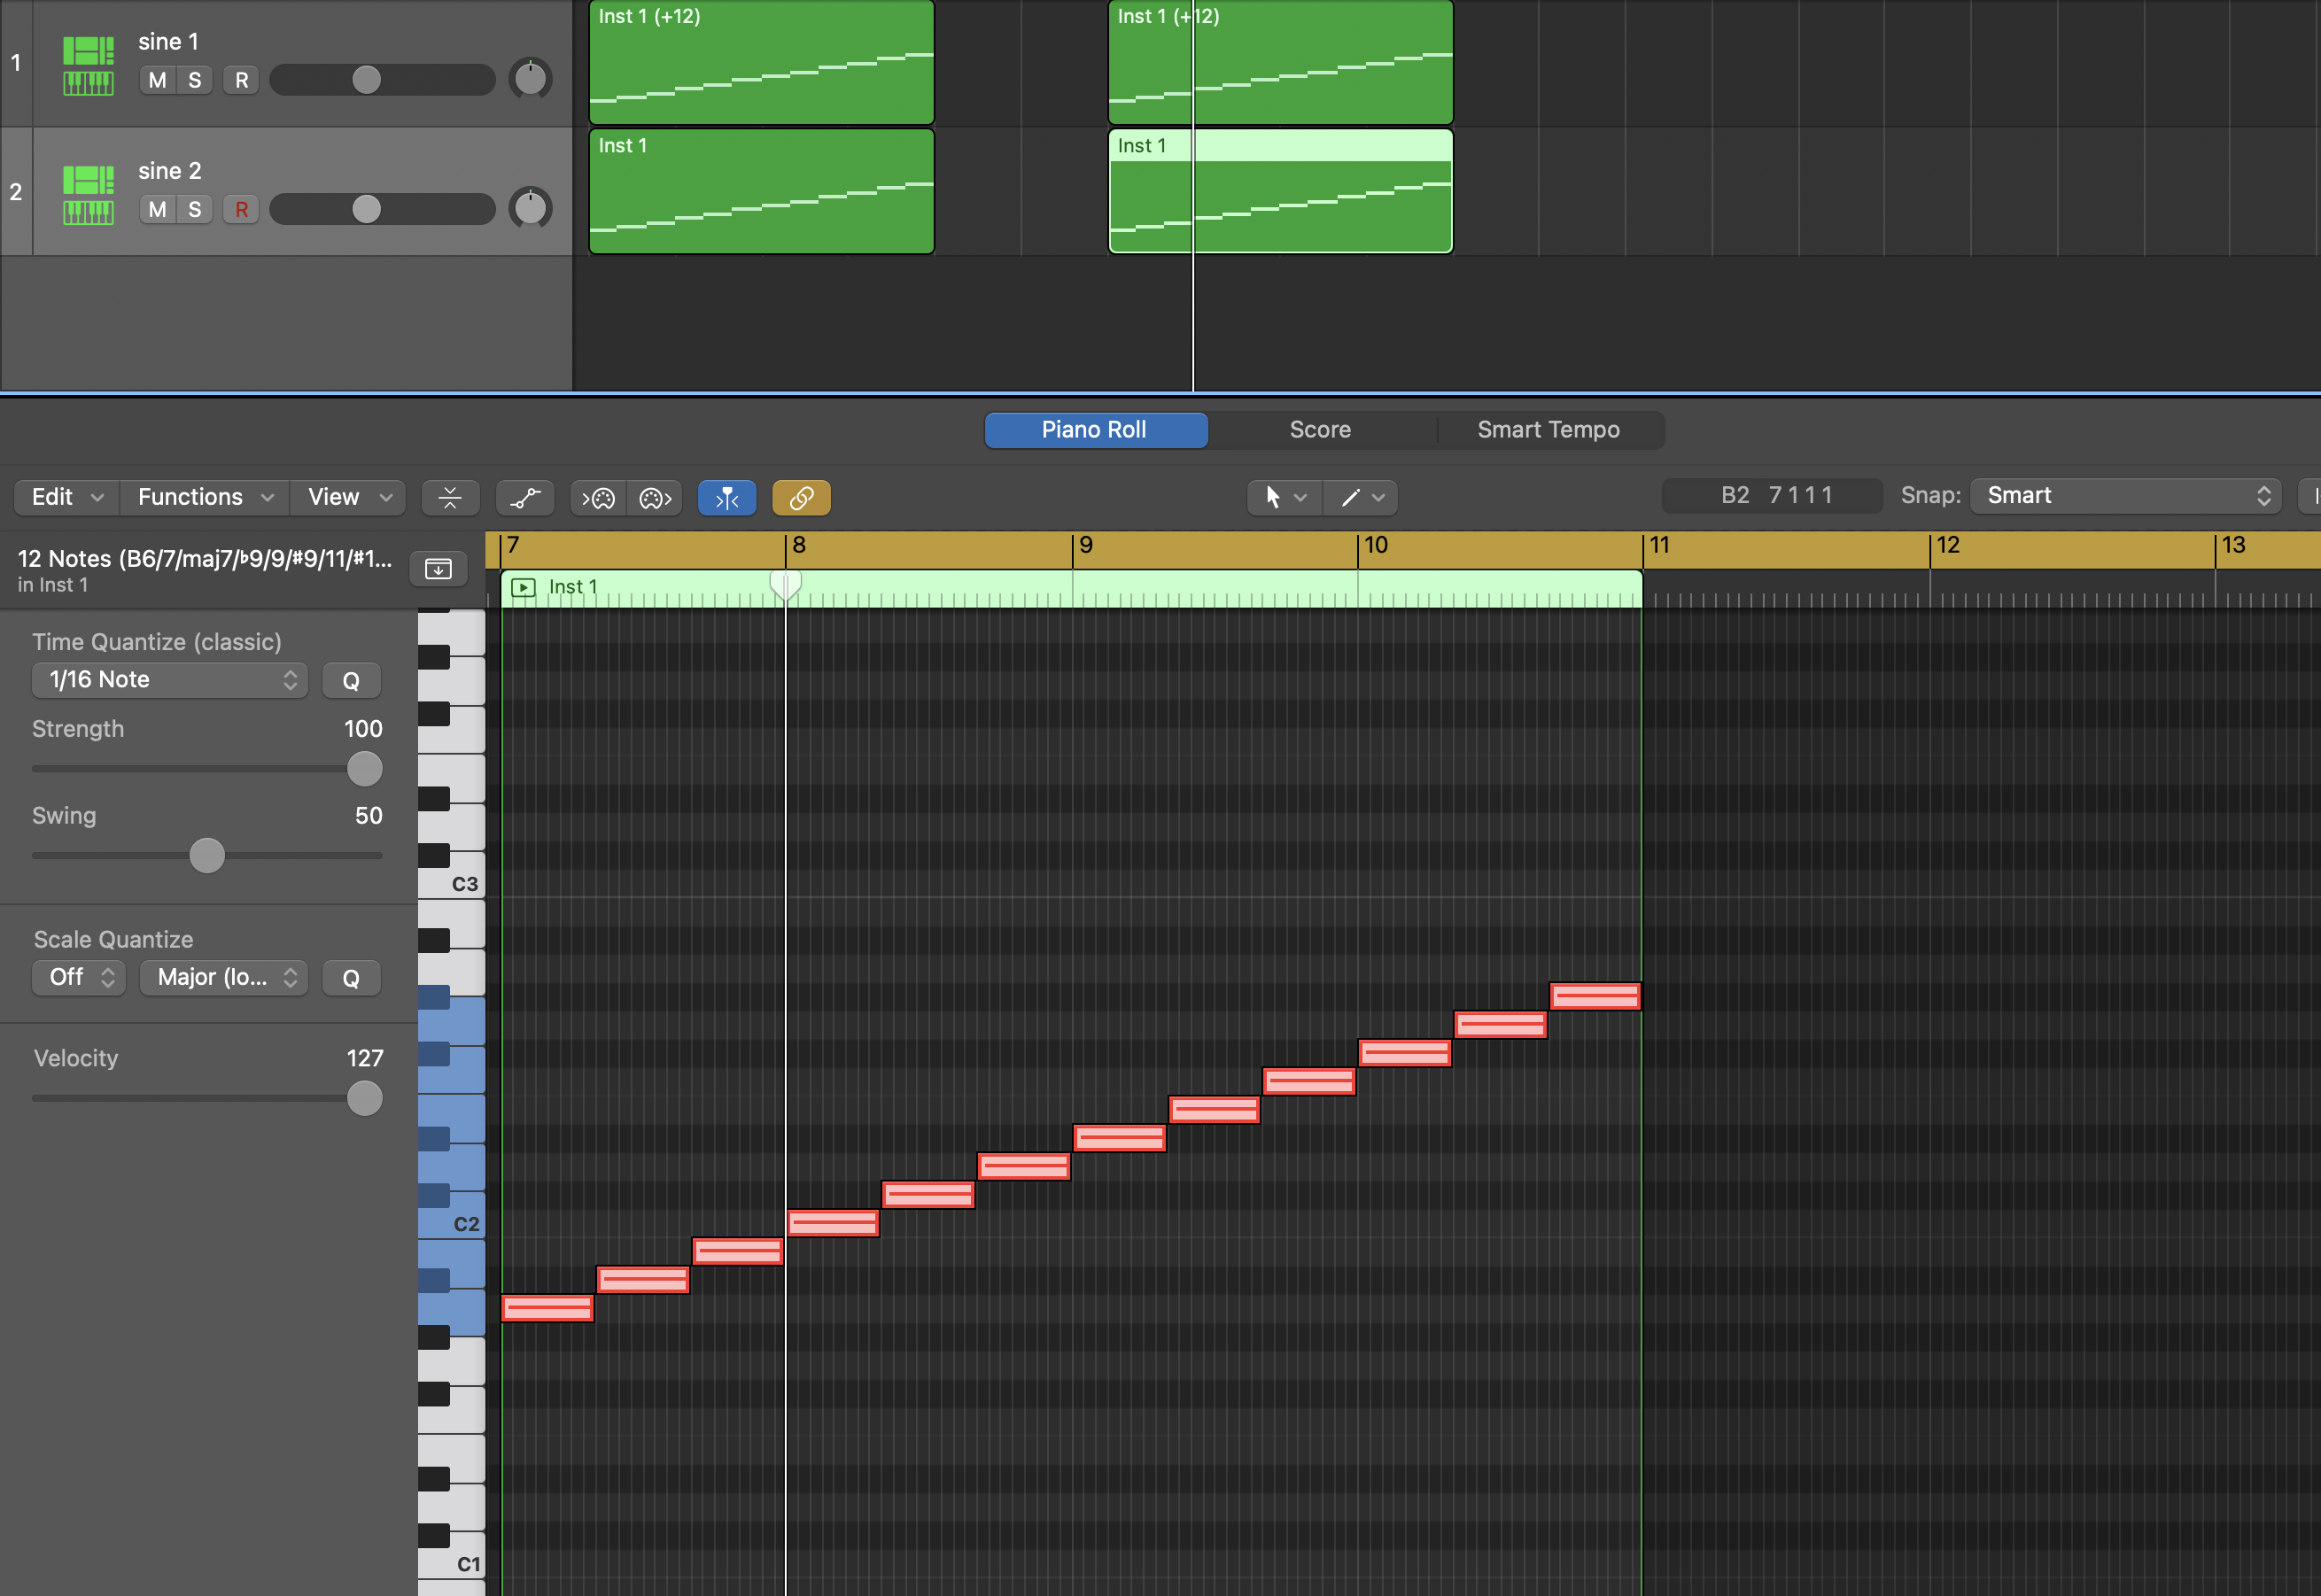Screen dimensions: 2321x1596
Task: Solo sine 2 track with S button
Action: tap(194, 206)
